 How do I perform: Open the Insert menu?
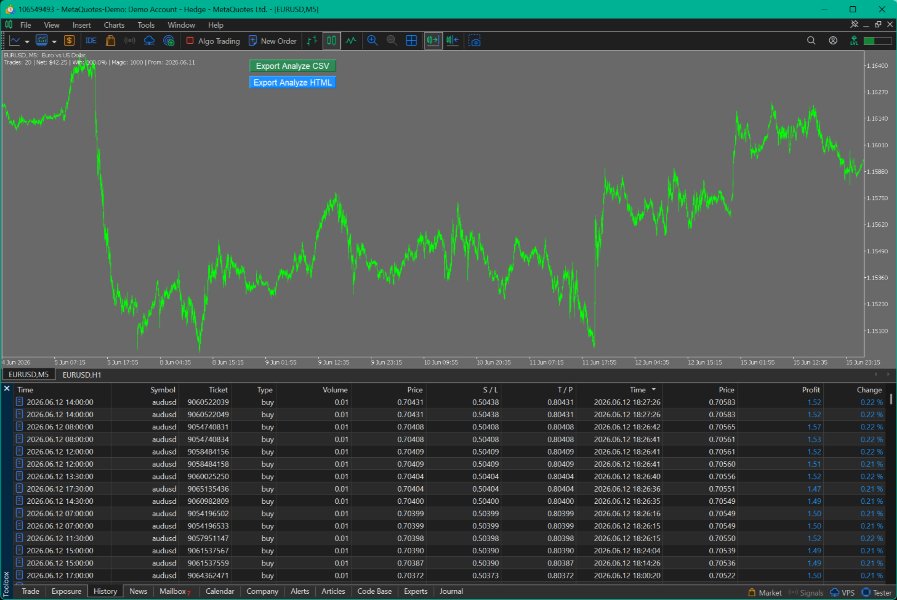81,25
